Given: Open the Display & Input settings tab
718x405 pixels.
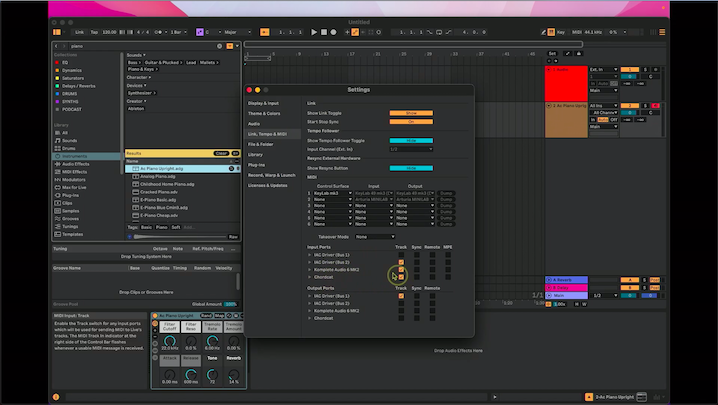Looking at the screenshot, I should pyautogui.click(x=263, y=103).
